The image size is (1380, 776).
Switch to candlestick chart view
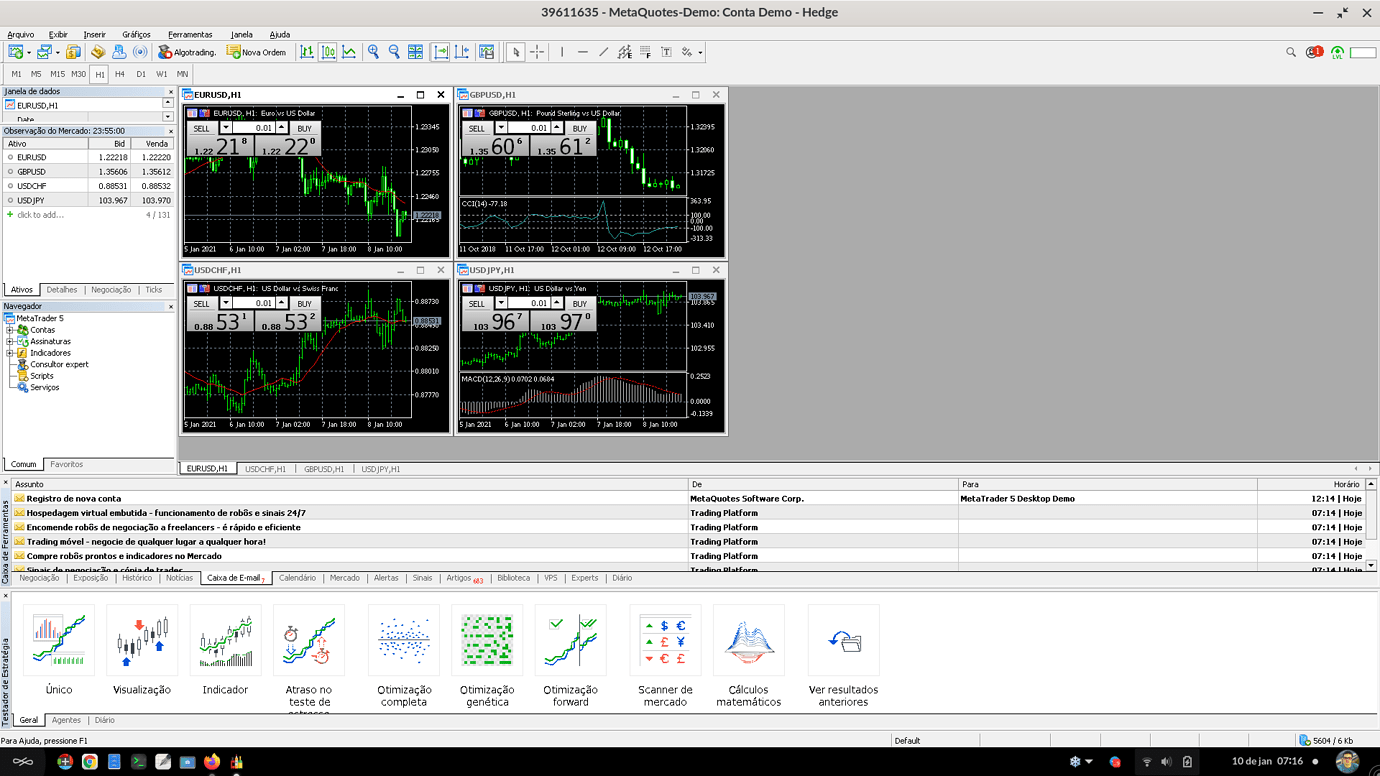point(328,52)
